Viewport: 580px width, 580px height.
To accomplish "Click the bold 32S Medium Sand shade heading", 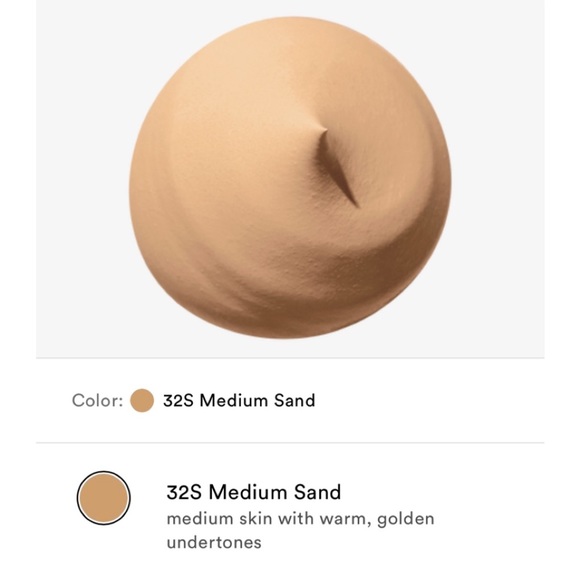I will tap(254, 492).
